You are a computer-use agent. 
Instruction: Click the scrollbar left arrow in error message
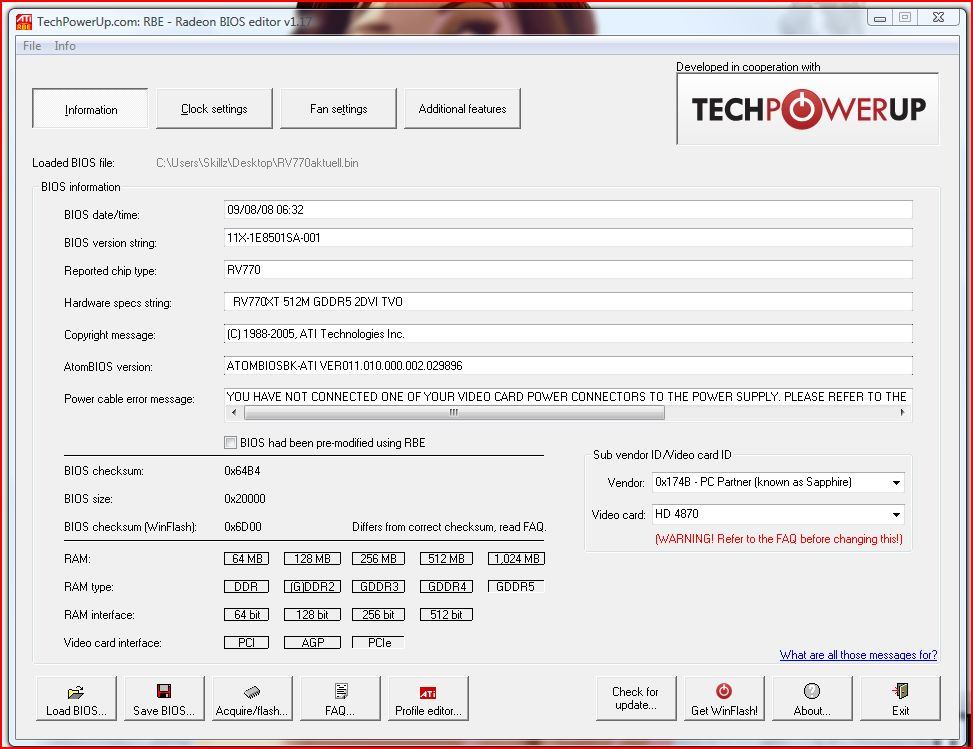coord(233,412)
